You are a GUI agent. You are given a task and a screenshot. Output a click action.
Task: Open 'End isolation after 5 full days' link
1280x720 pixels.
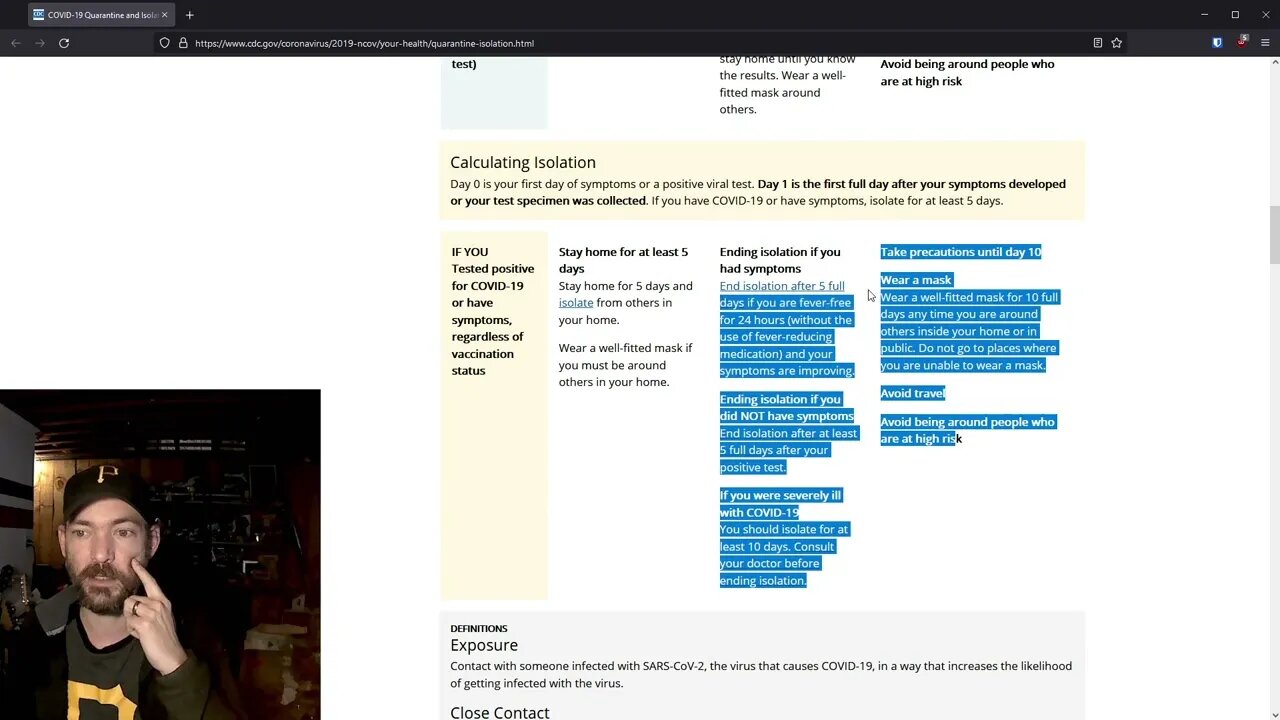tap(782, 286)
